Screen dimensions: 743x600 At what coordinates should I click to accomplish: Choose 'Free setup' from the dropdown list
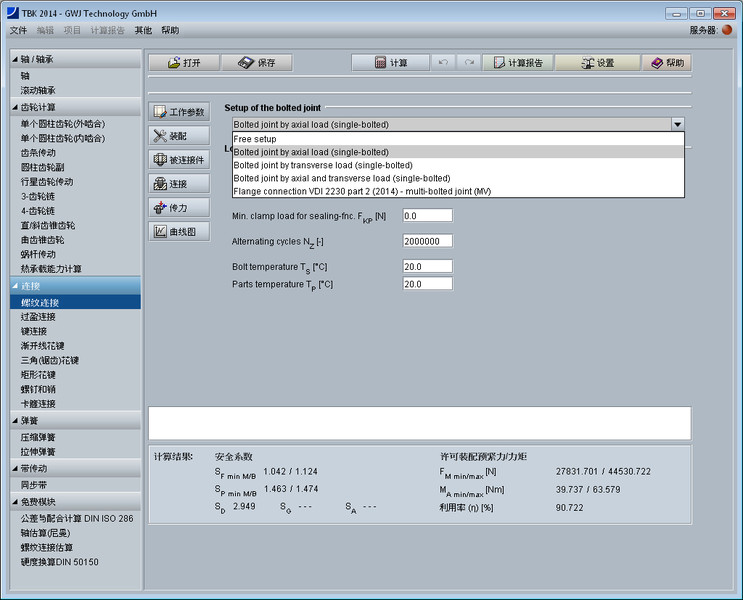tap(255, 139)
